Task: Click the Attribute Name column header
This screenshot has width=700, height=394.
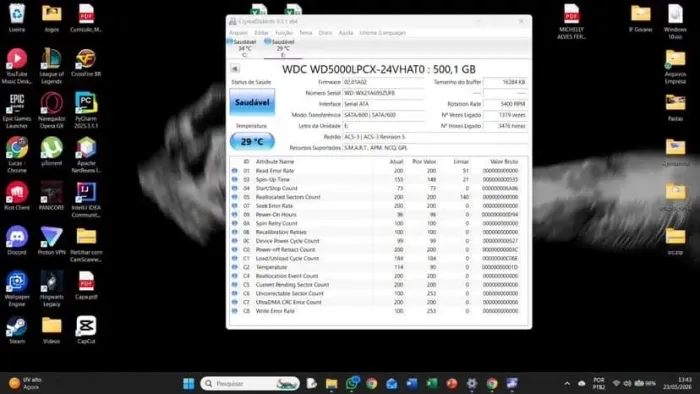Action: pyautogui.click(x=275, y=162)
